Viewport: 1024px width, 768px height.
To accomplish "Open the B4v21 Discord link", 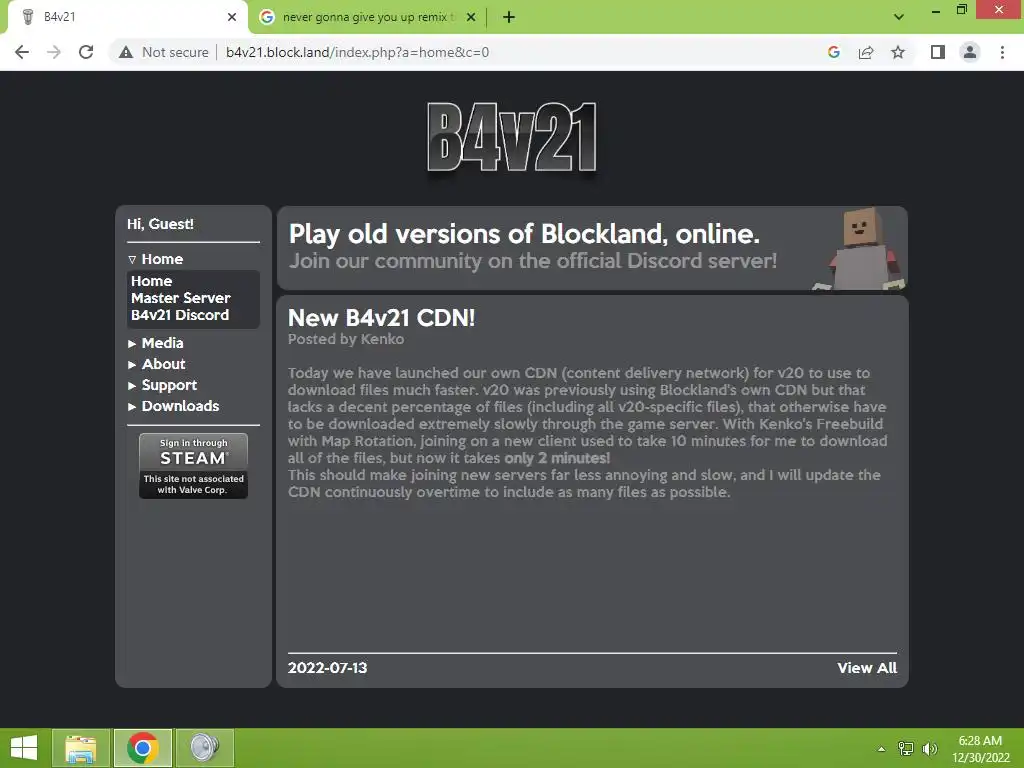I will [x=180, y=315].
